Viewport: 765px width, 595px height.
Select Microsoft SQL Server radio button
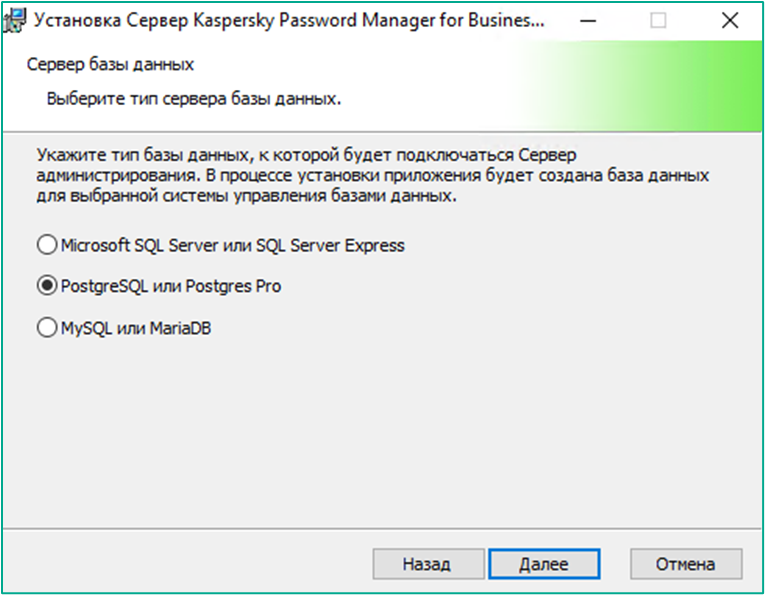coord(47,244)
